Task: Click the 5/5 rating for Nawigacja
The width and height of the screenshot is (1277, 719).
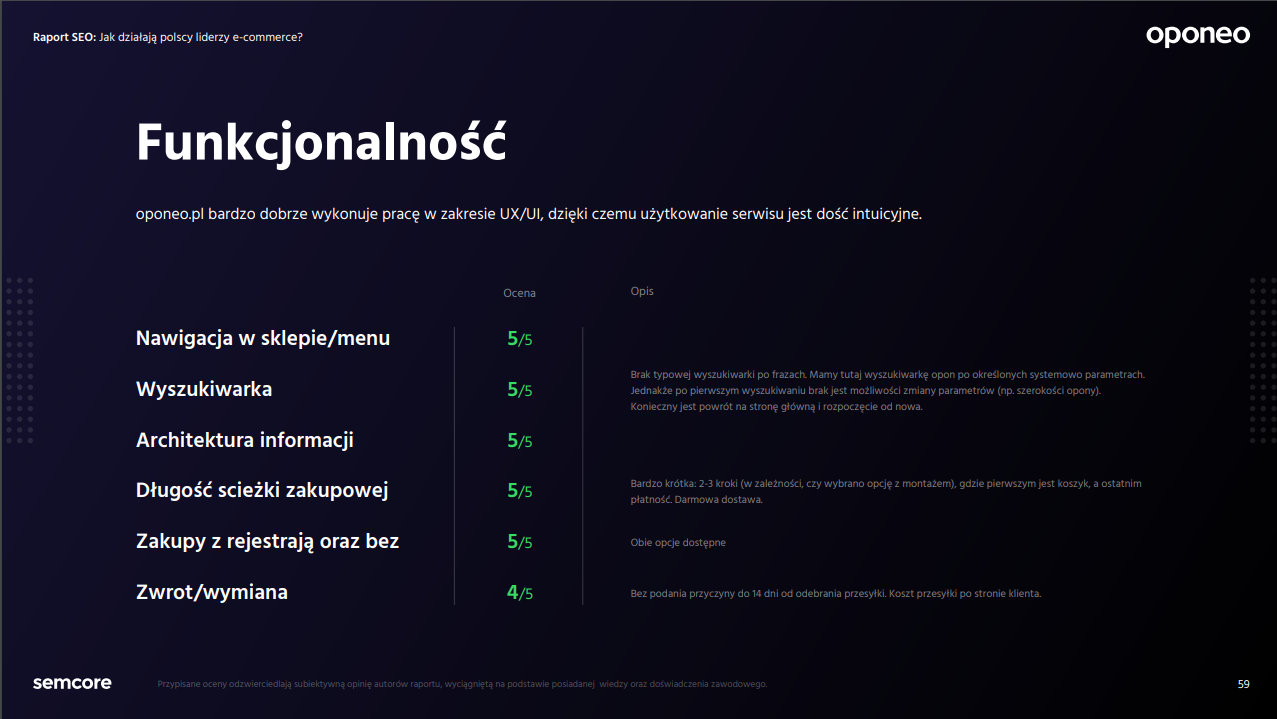Action: pyautogui.click(x=519, y=339)
